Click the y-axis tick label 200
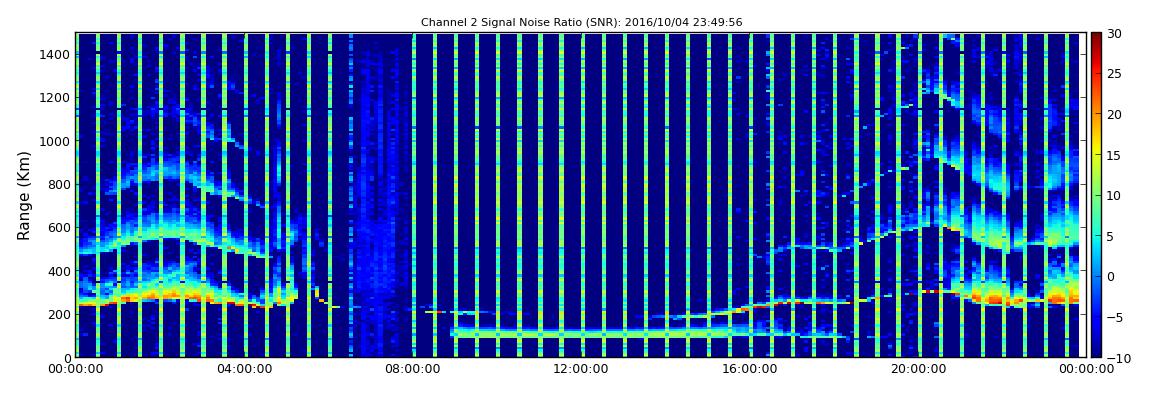Image resolution: width=1150 pixels, height=407 pixels. click(59, 315)
